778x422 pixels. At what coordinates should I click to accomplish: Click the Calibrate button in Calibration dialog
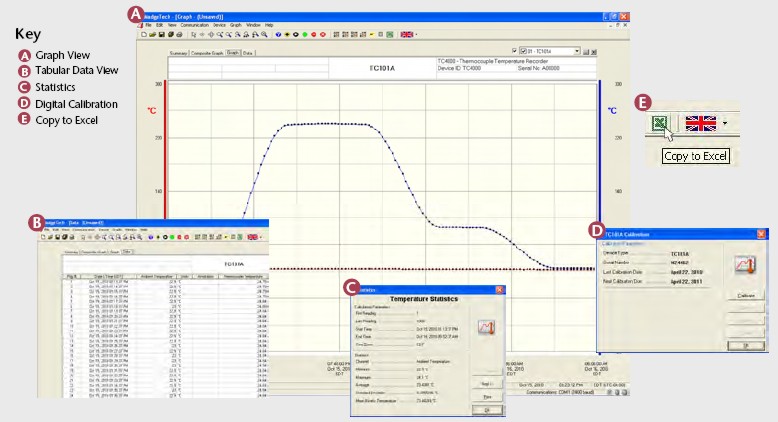[746, 296]
